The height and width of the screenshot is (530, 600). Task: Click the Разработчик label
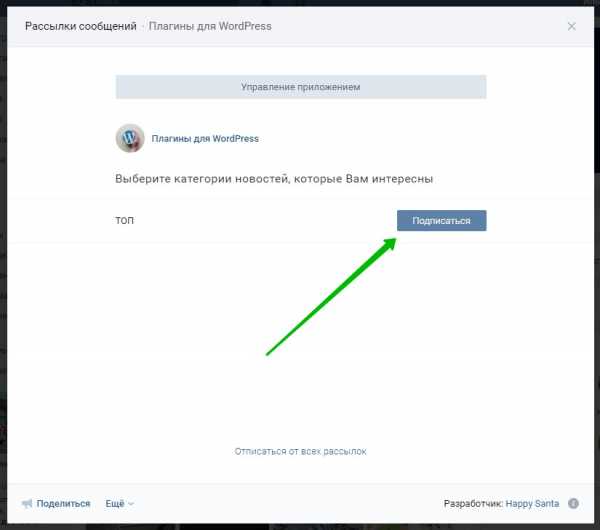coord(473,504)
